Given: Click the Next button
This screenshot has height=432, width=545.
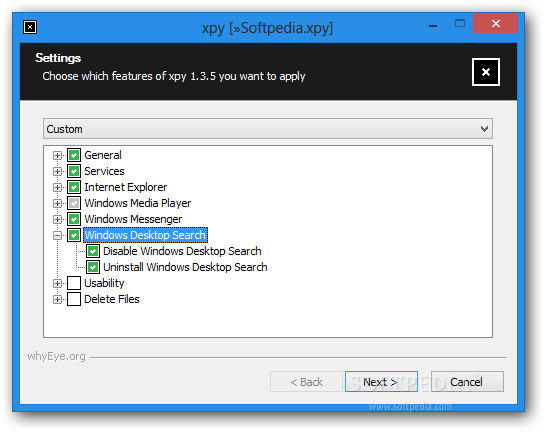Looking at the screenshot, I should (x=381, y=382).
